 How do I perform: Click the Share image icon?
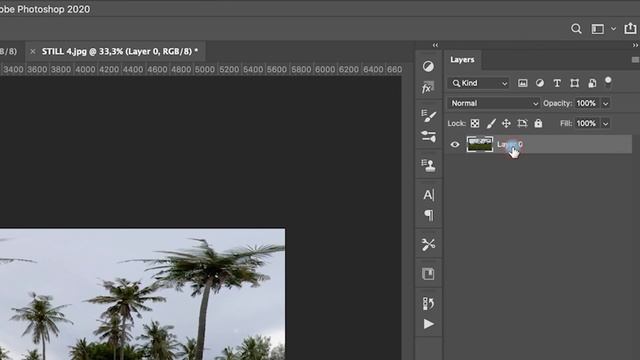tap(630, 28)
